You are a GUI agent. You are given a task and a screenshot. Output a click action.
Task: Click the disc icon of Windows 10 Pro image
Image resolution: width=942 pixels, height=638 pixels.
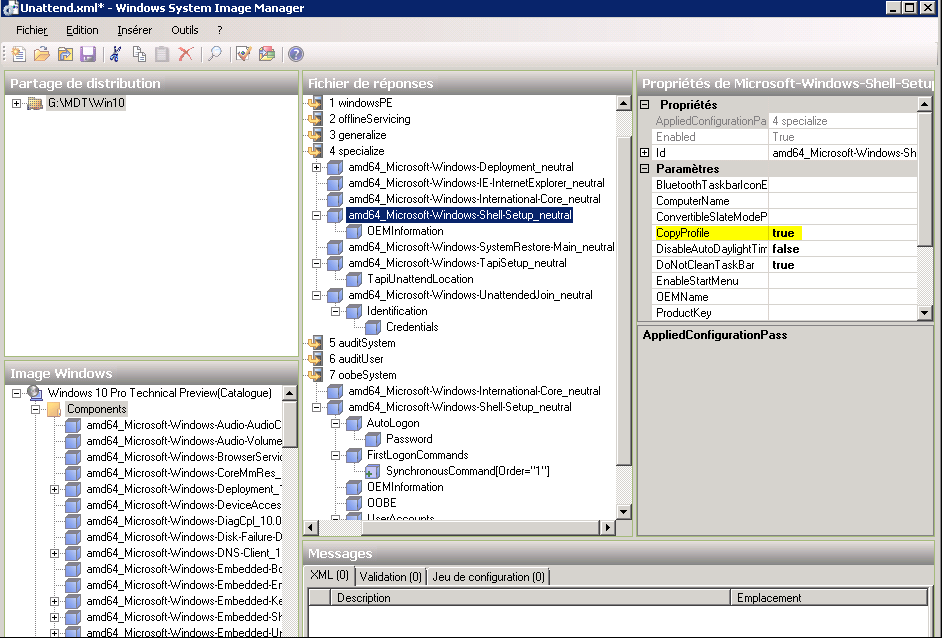click(35, 393)
